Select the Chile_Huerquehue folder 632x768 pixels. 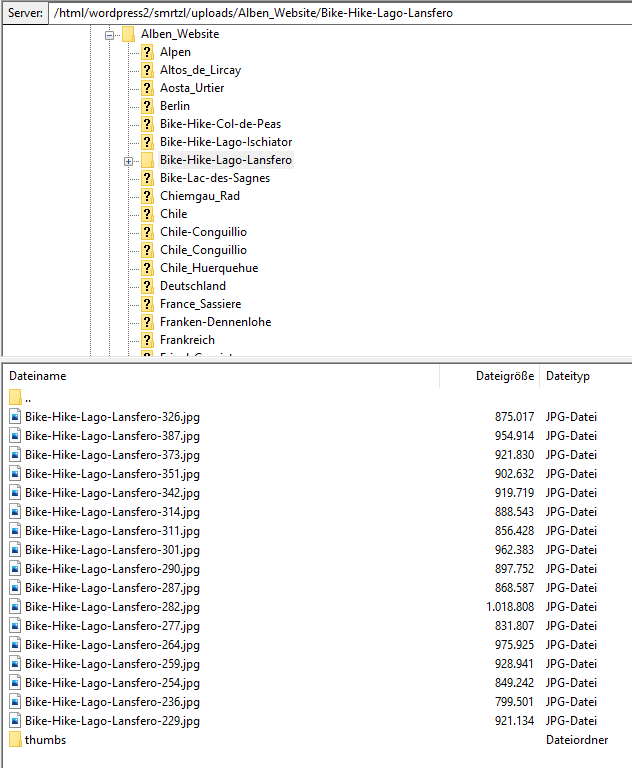point(209,268)
